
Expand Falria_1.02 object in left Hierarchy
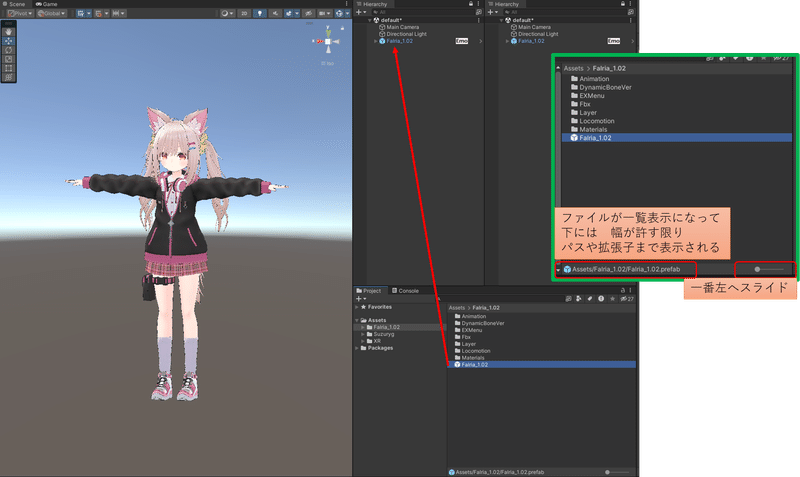pyautogui.click(x=376, y=41)
